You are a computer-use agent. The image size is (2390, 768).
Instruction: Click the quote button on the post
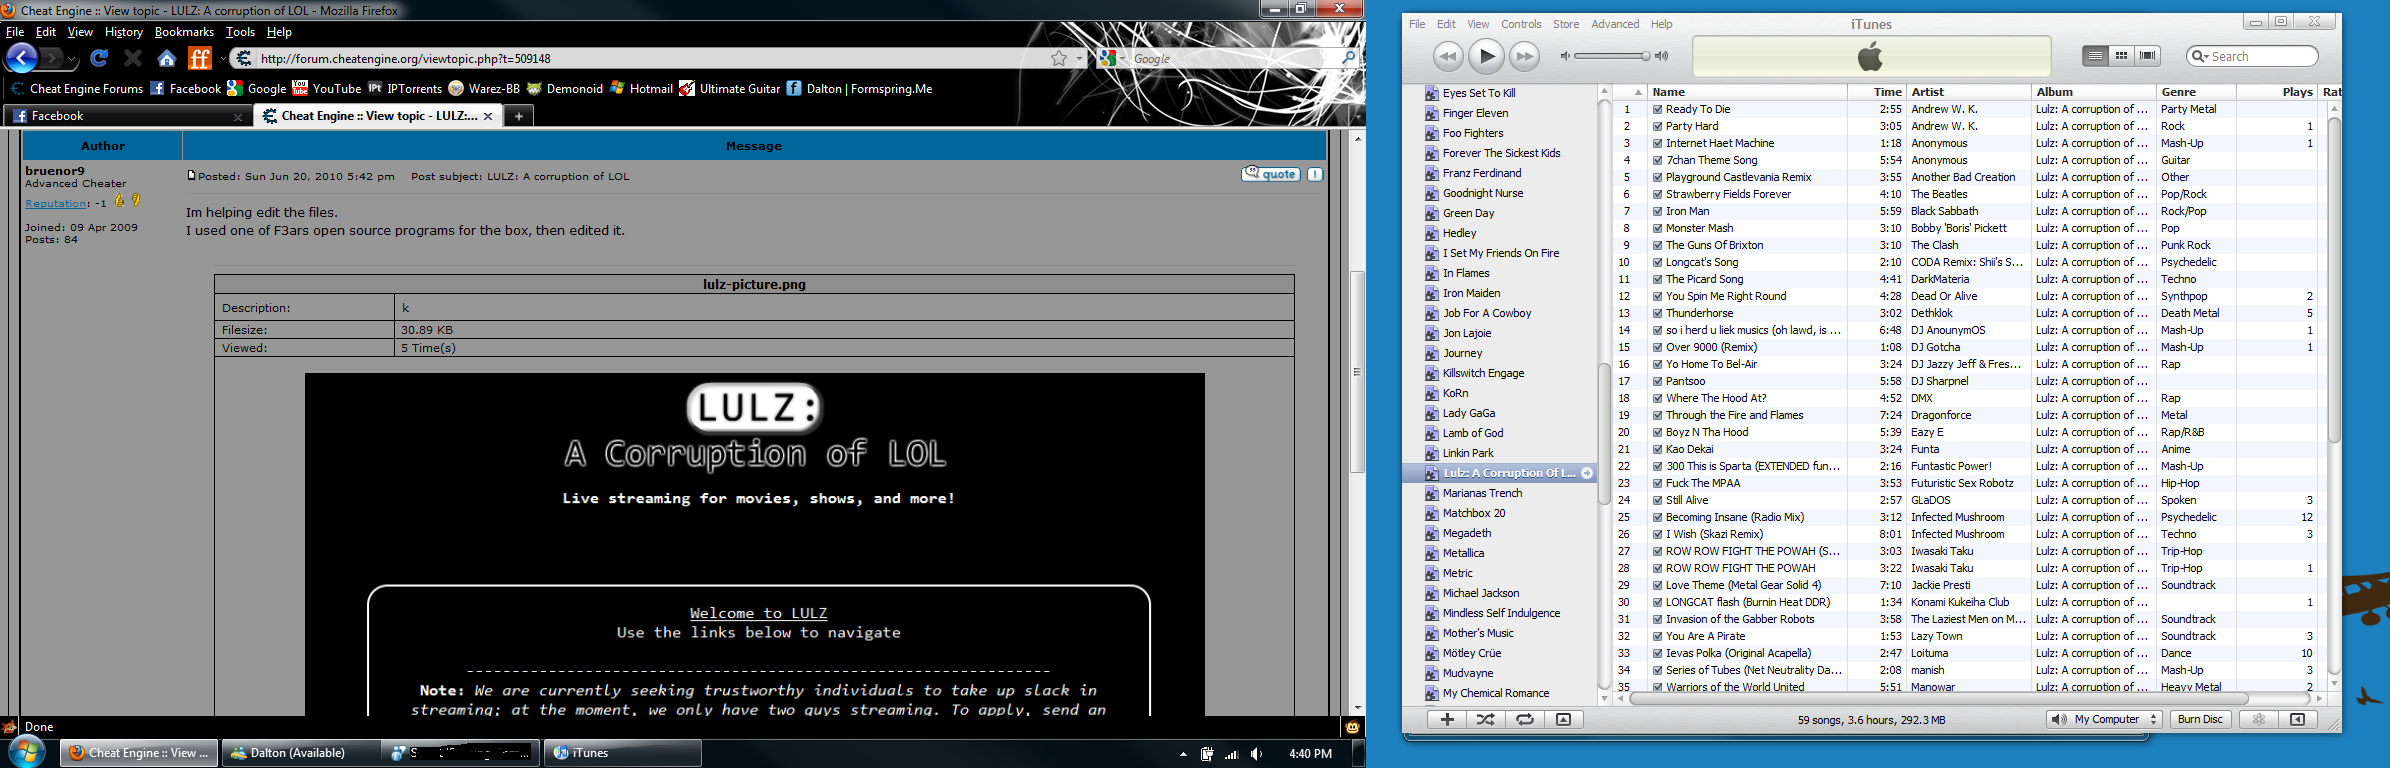click(1271, 174)
